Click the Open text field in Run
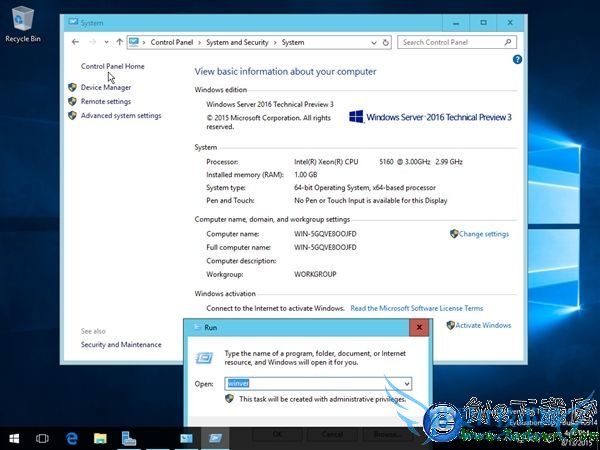Screen dimensions: 600x450 click(x=313, y=383)
